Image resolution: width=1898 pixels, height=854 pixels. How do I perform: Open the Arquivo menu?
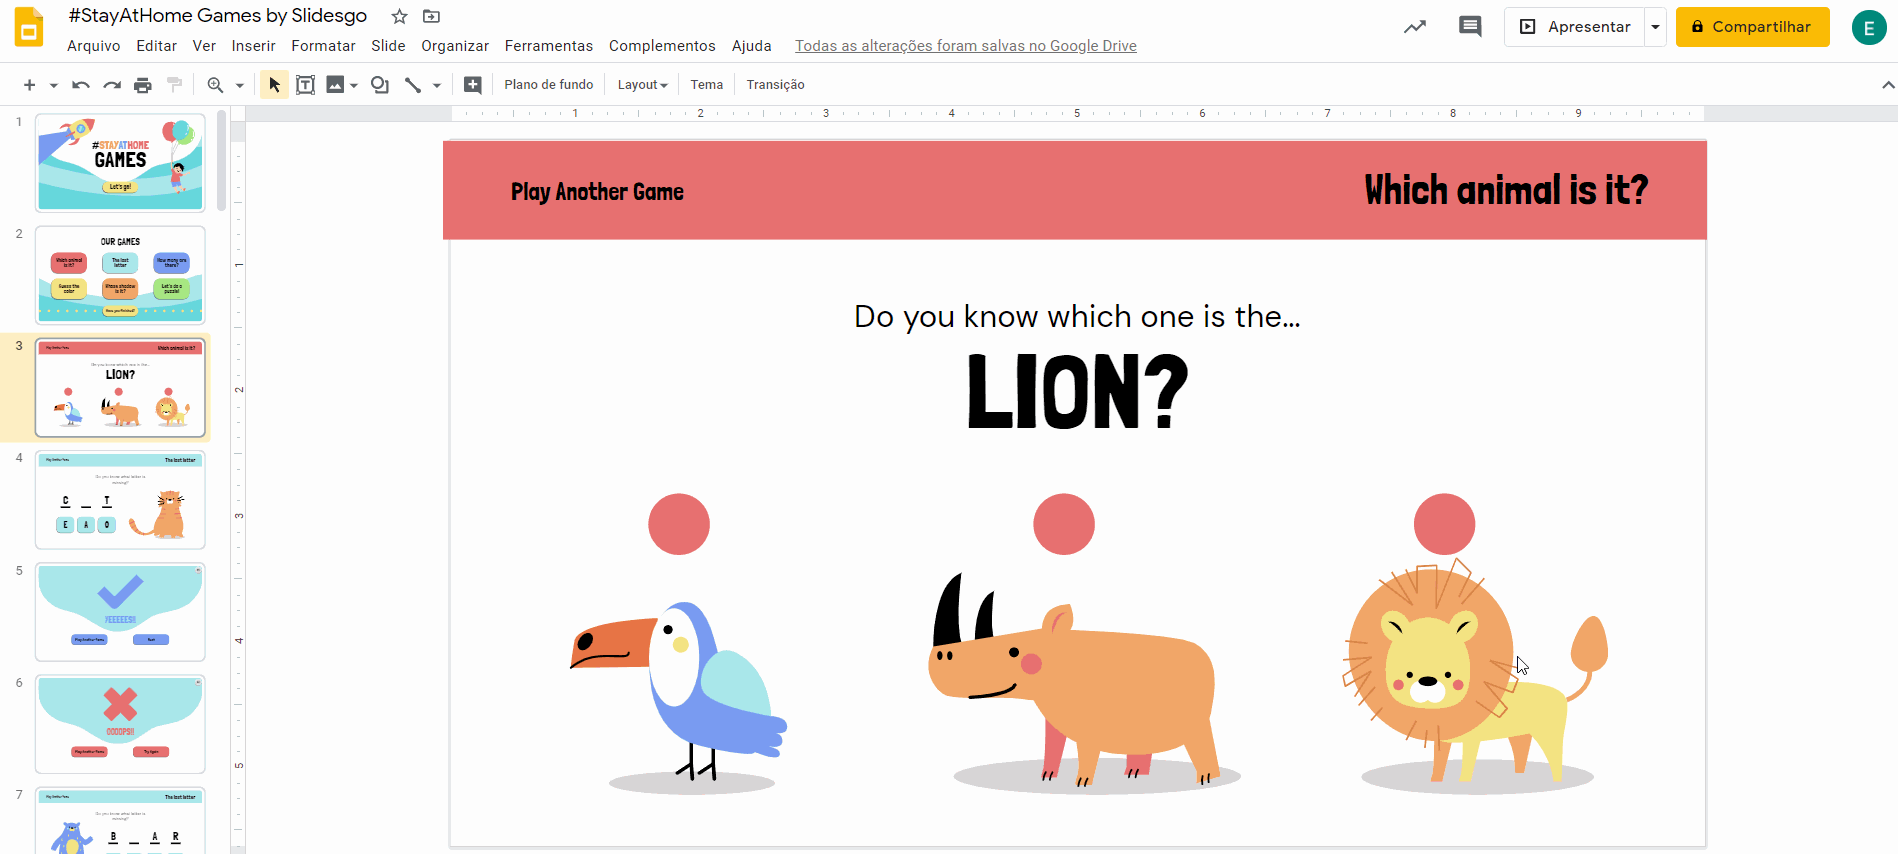[x=93, y=46]
